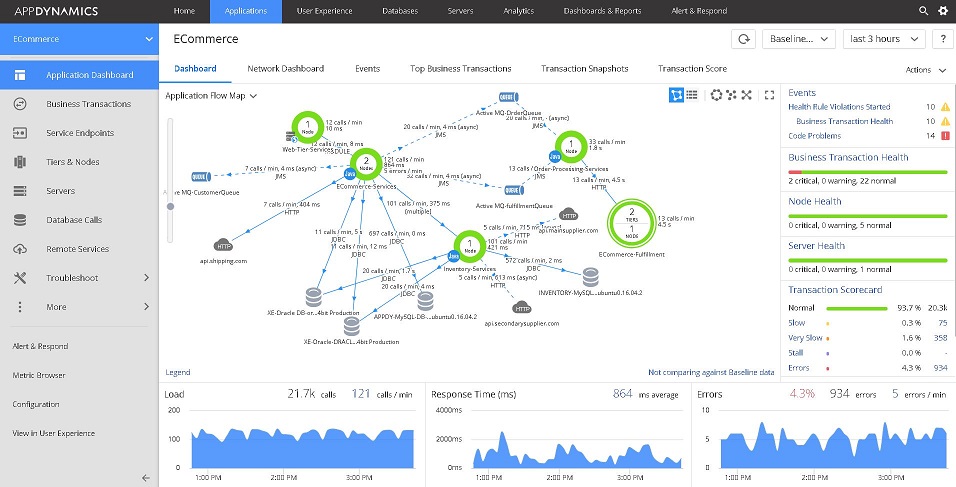Open the Legend link
Screen dimensions: 956x487
[x=178, y=372]
